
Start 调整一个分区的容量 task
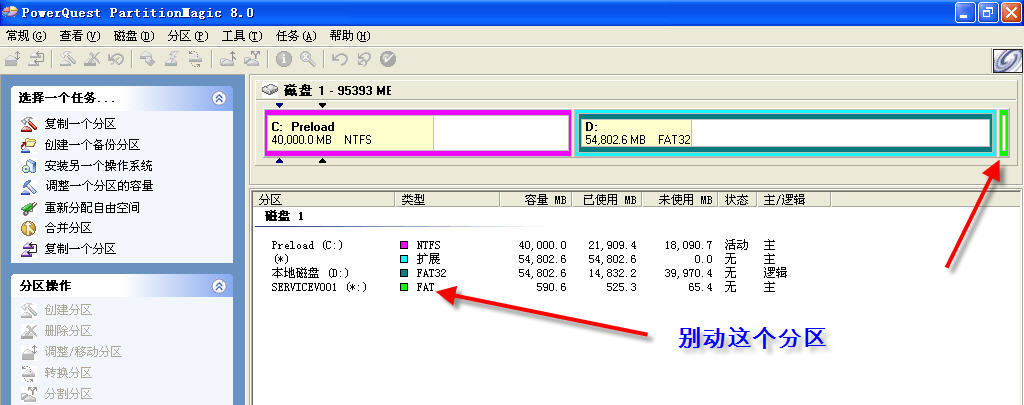(x=99, y=186)
